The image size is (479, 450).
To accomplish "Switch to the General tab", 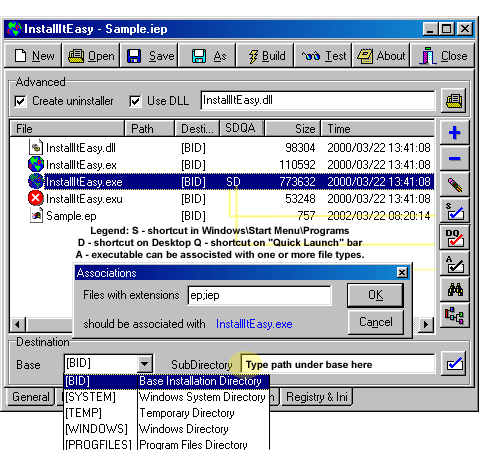I will (x=31, y=397).
